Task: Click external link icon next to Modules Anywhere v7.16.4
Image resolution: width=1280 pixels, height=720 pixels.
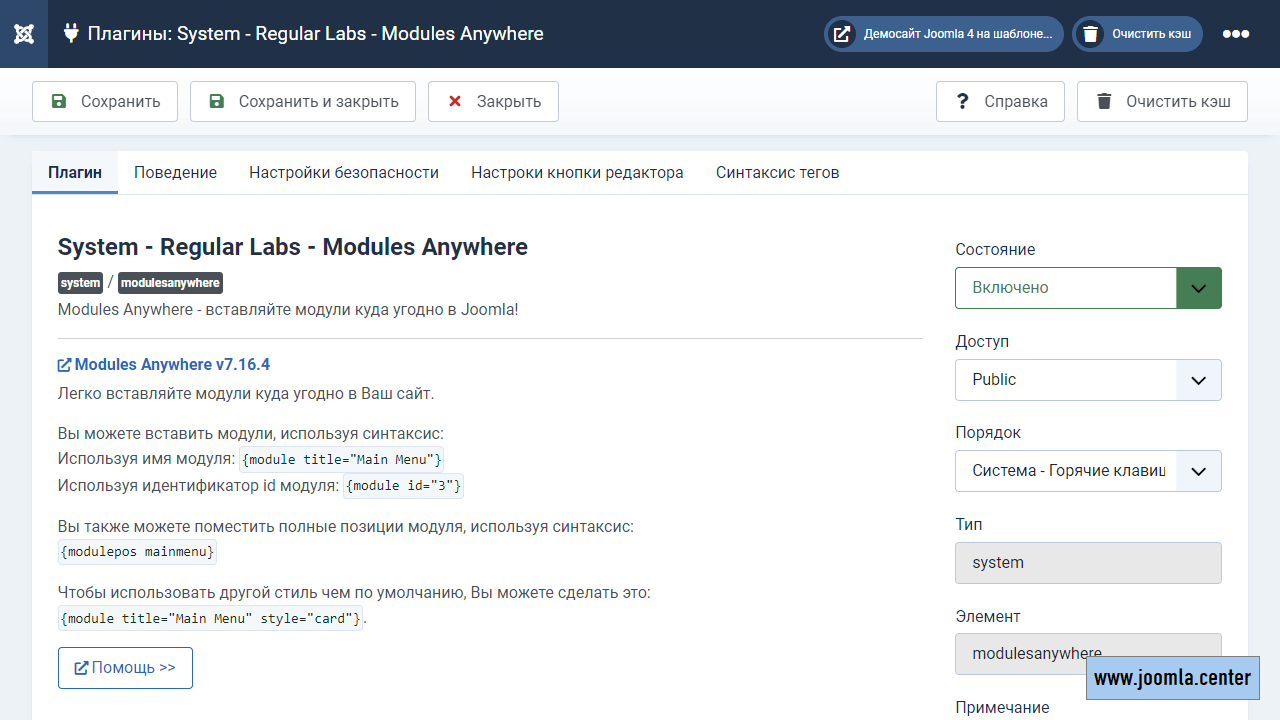Action: point(63,364)
